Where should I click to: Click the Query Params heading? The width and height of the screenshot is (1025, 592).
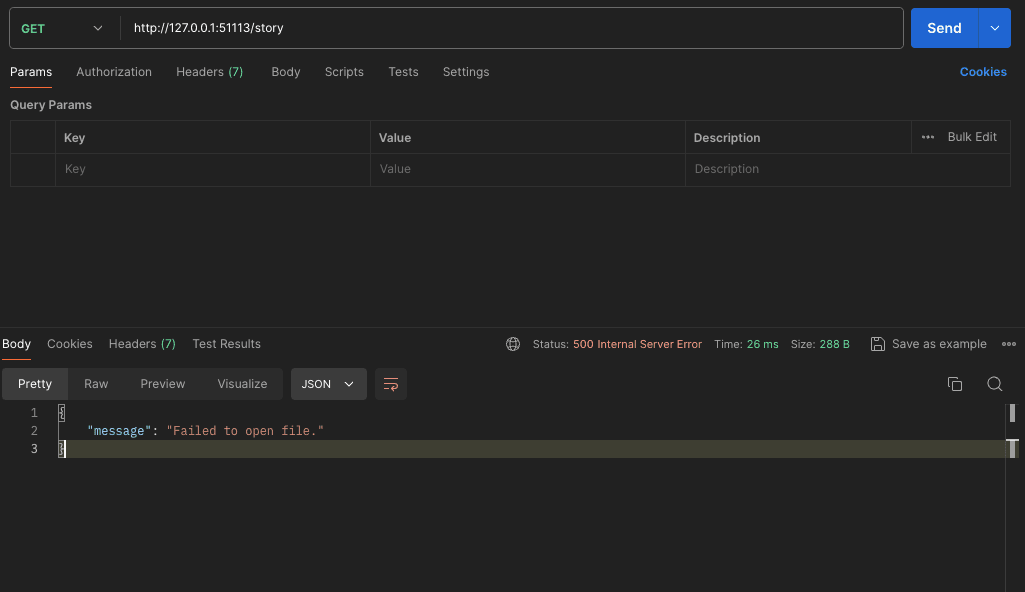click(51, 105)
